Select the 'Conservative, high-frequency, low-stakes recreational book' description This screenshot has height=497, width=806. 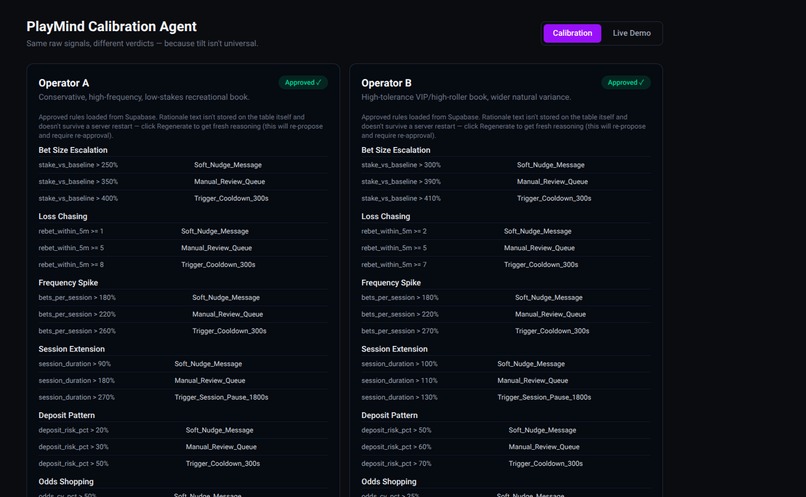click(x=144, y=97)
